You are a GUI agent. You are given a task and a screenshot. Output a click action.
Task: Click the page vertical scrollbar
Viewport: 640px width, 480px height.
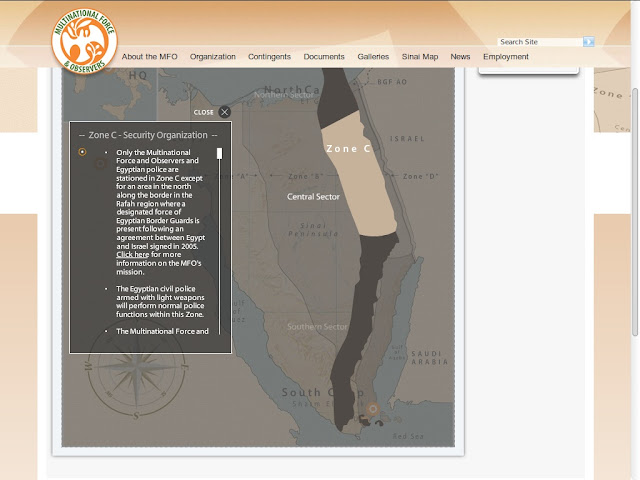pos(635,212)
